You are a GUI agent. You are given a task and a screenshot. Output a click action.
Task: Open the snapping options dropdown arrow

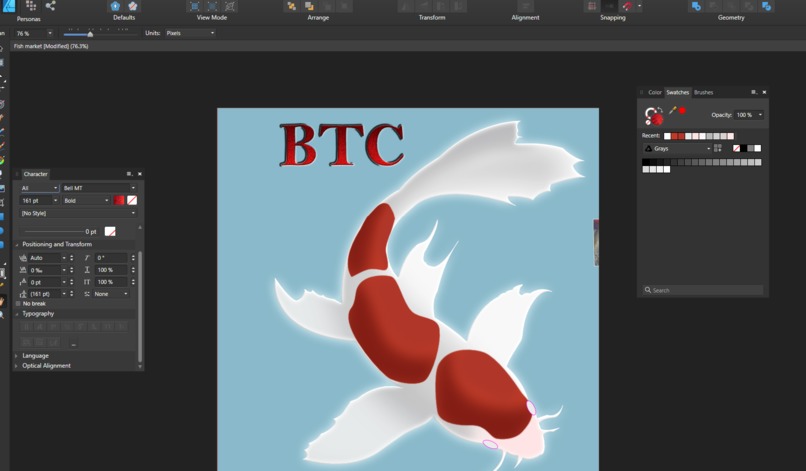639,6
